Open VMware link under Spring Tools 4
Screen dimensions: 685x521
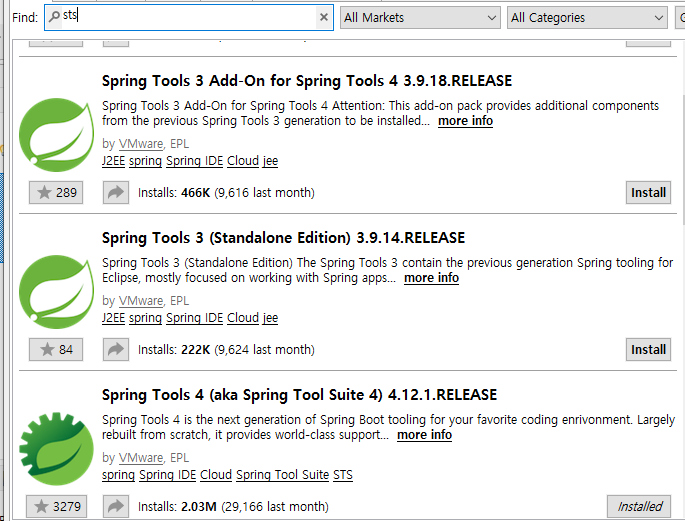tap(141, 458)
